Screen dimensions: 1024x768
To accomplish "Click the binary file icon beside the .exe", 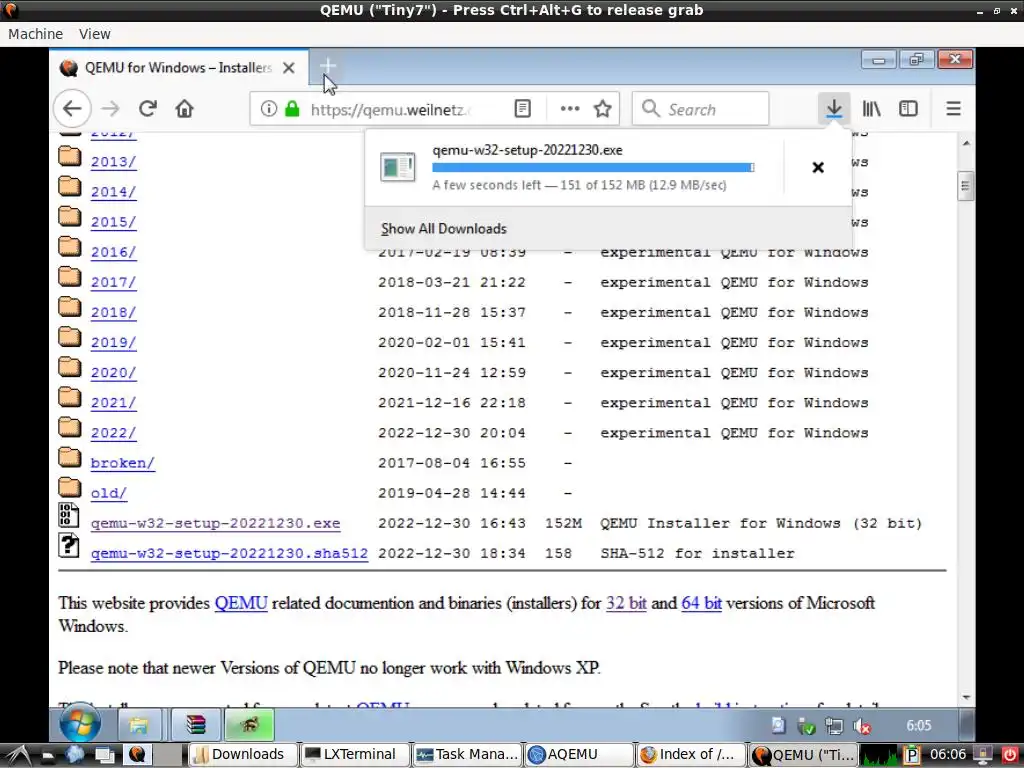I will [69, 515].
